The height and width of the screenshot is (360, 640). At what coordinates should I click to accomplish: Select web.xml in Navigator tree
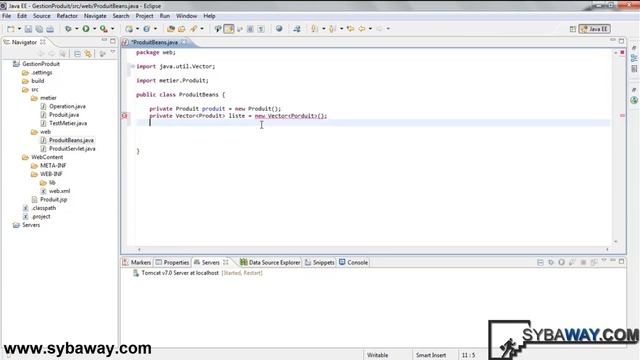[x=60, y=191]
